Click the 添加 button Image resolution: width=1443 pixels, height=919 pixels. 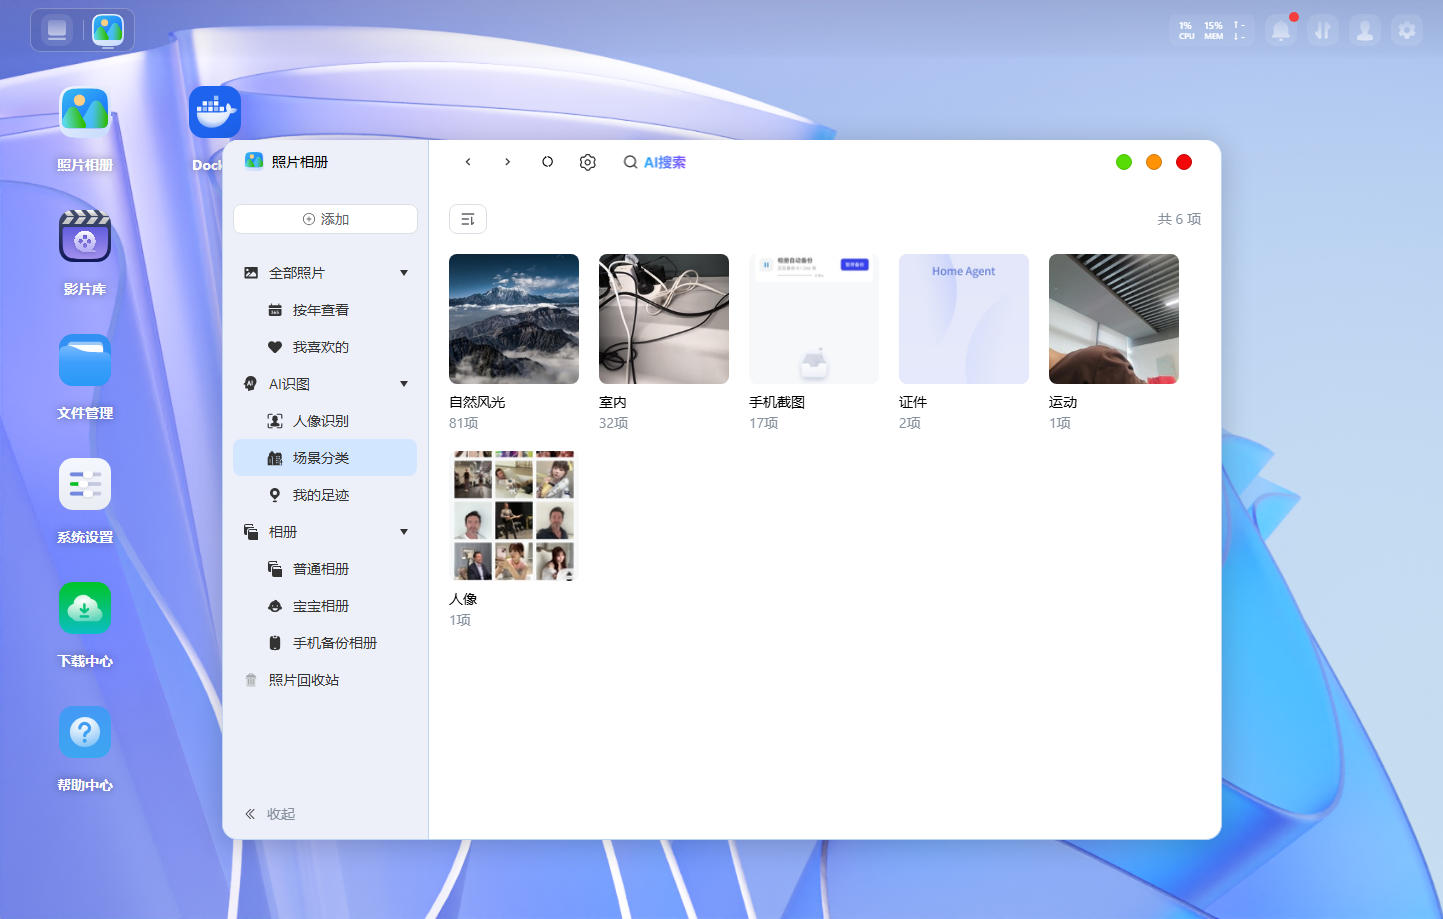(x=325, y=219)
